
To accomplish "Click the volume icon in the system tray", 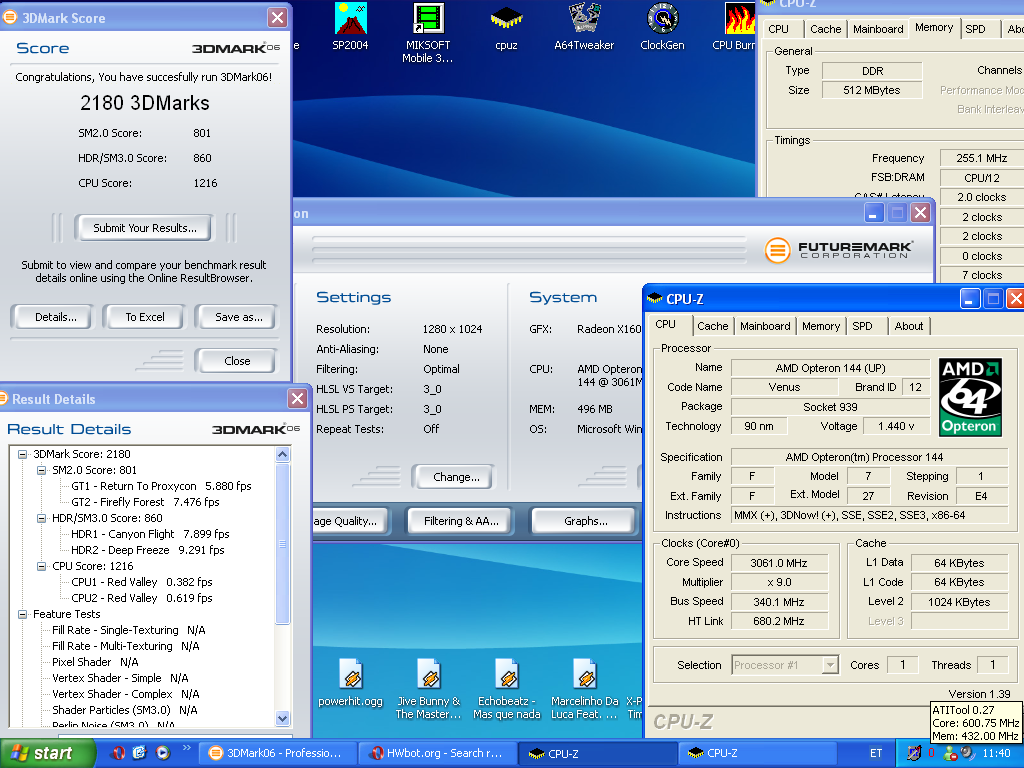I will pyautogui.click(x=969, y=753).
